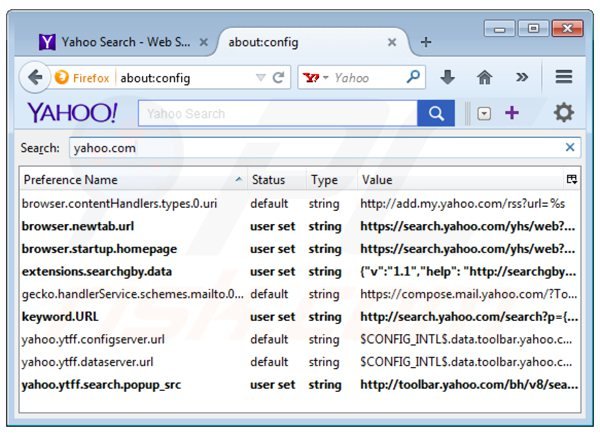Viewport: 600px width, 436px height.
Task: Select browser.contentHandlers.types.0.uri row
Action: pos(300,203)
